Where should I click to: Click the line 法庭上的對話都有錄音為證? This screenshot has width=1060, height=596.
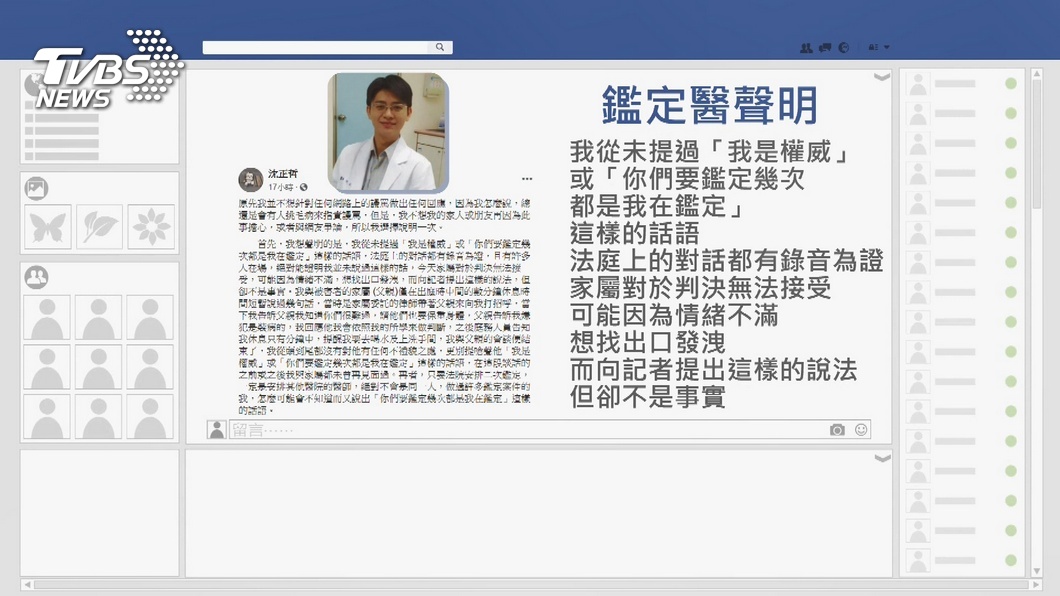727,260
